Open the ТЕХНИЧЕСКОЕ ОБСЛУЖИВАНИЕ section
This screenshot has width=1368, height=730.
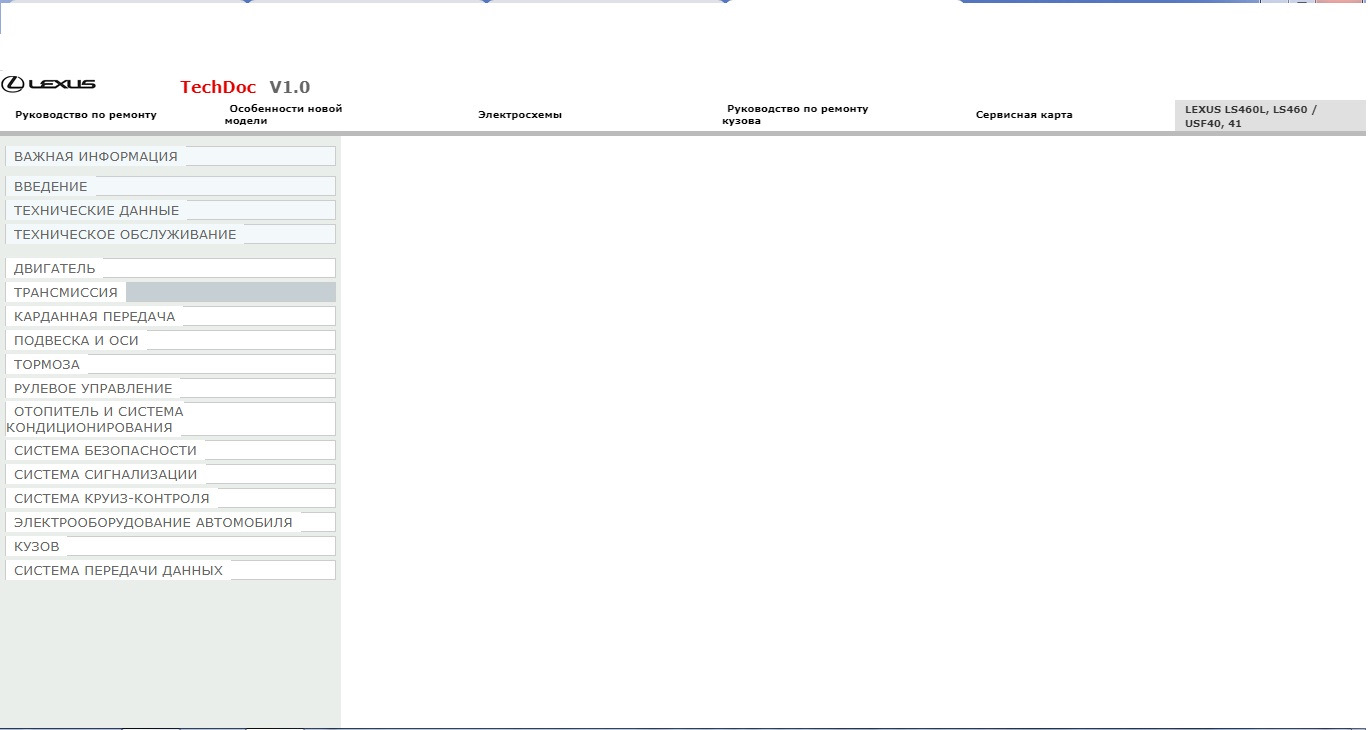[170, 234]
